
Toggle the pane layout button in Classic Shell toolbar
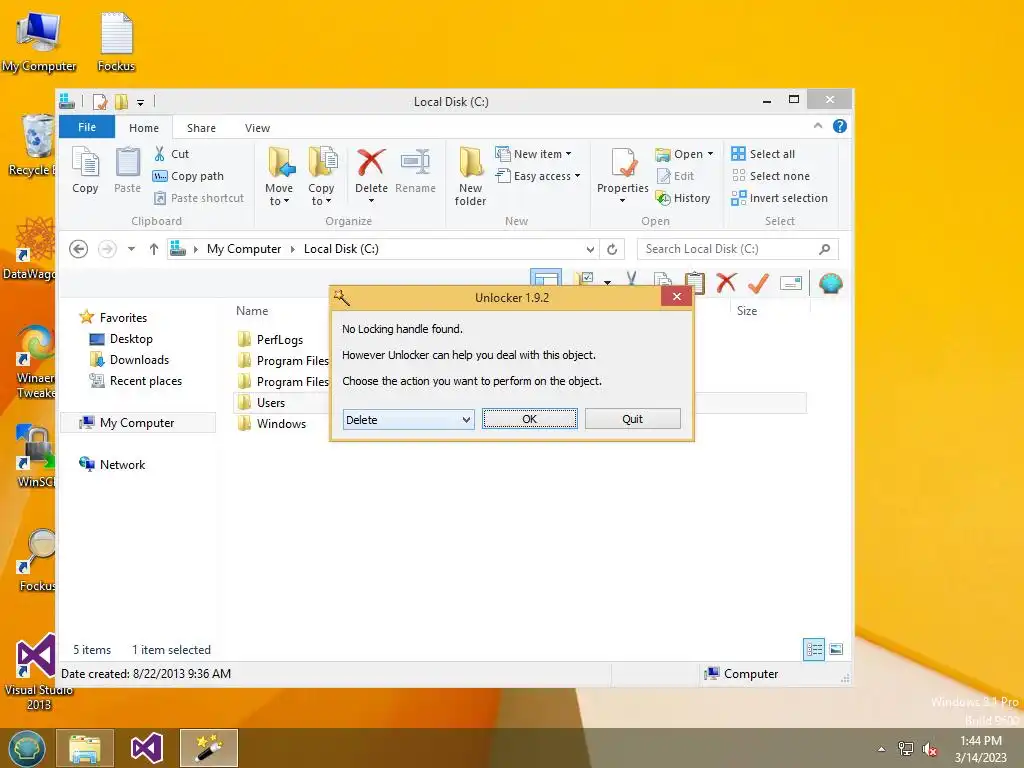coord(545,279)
